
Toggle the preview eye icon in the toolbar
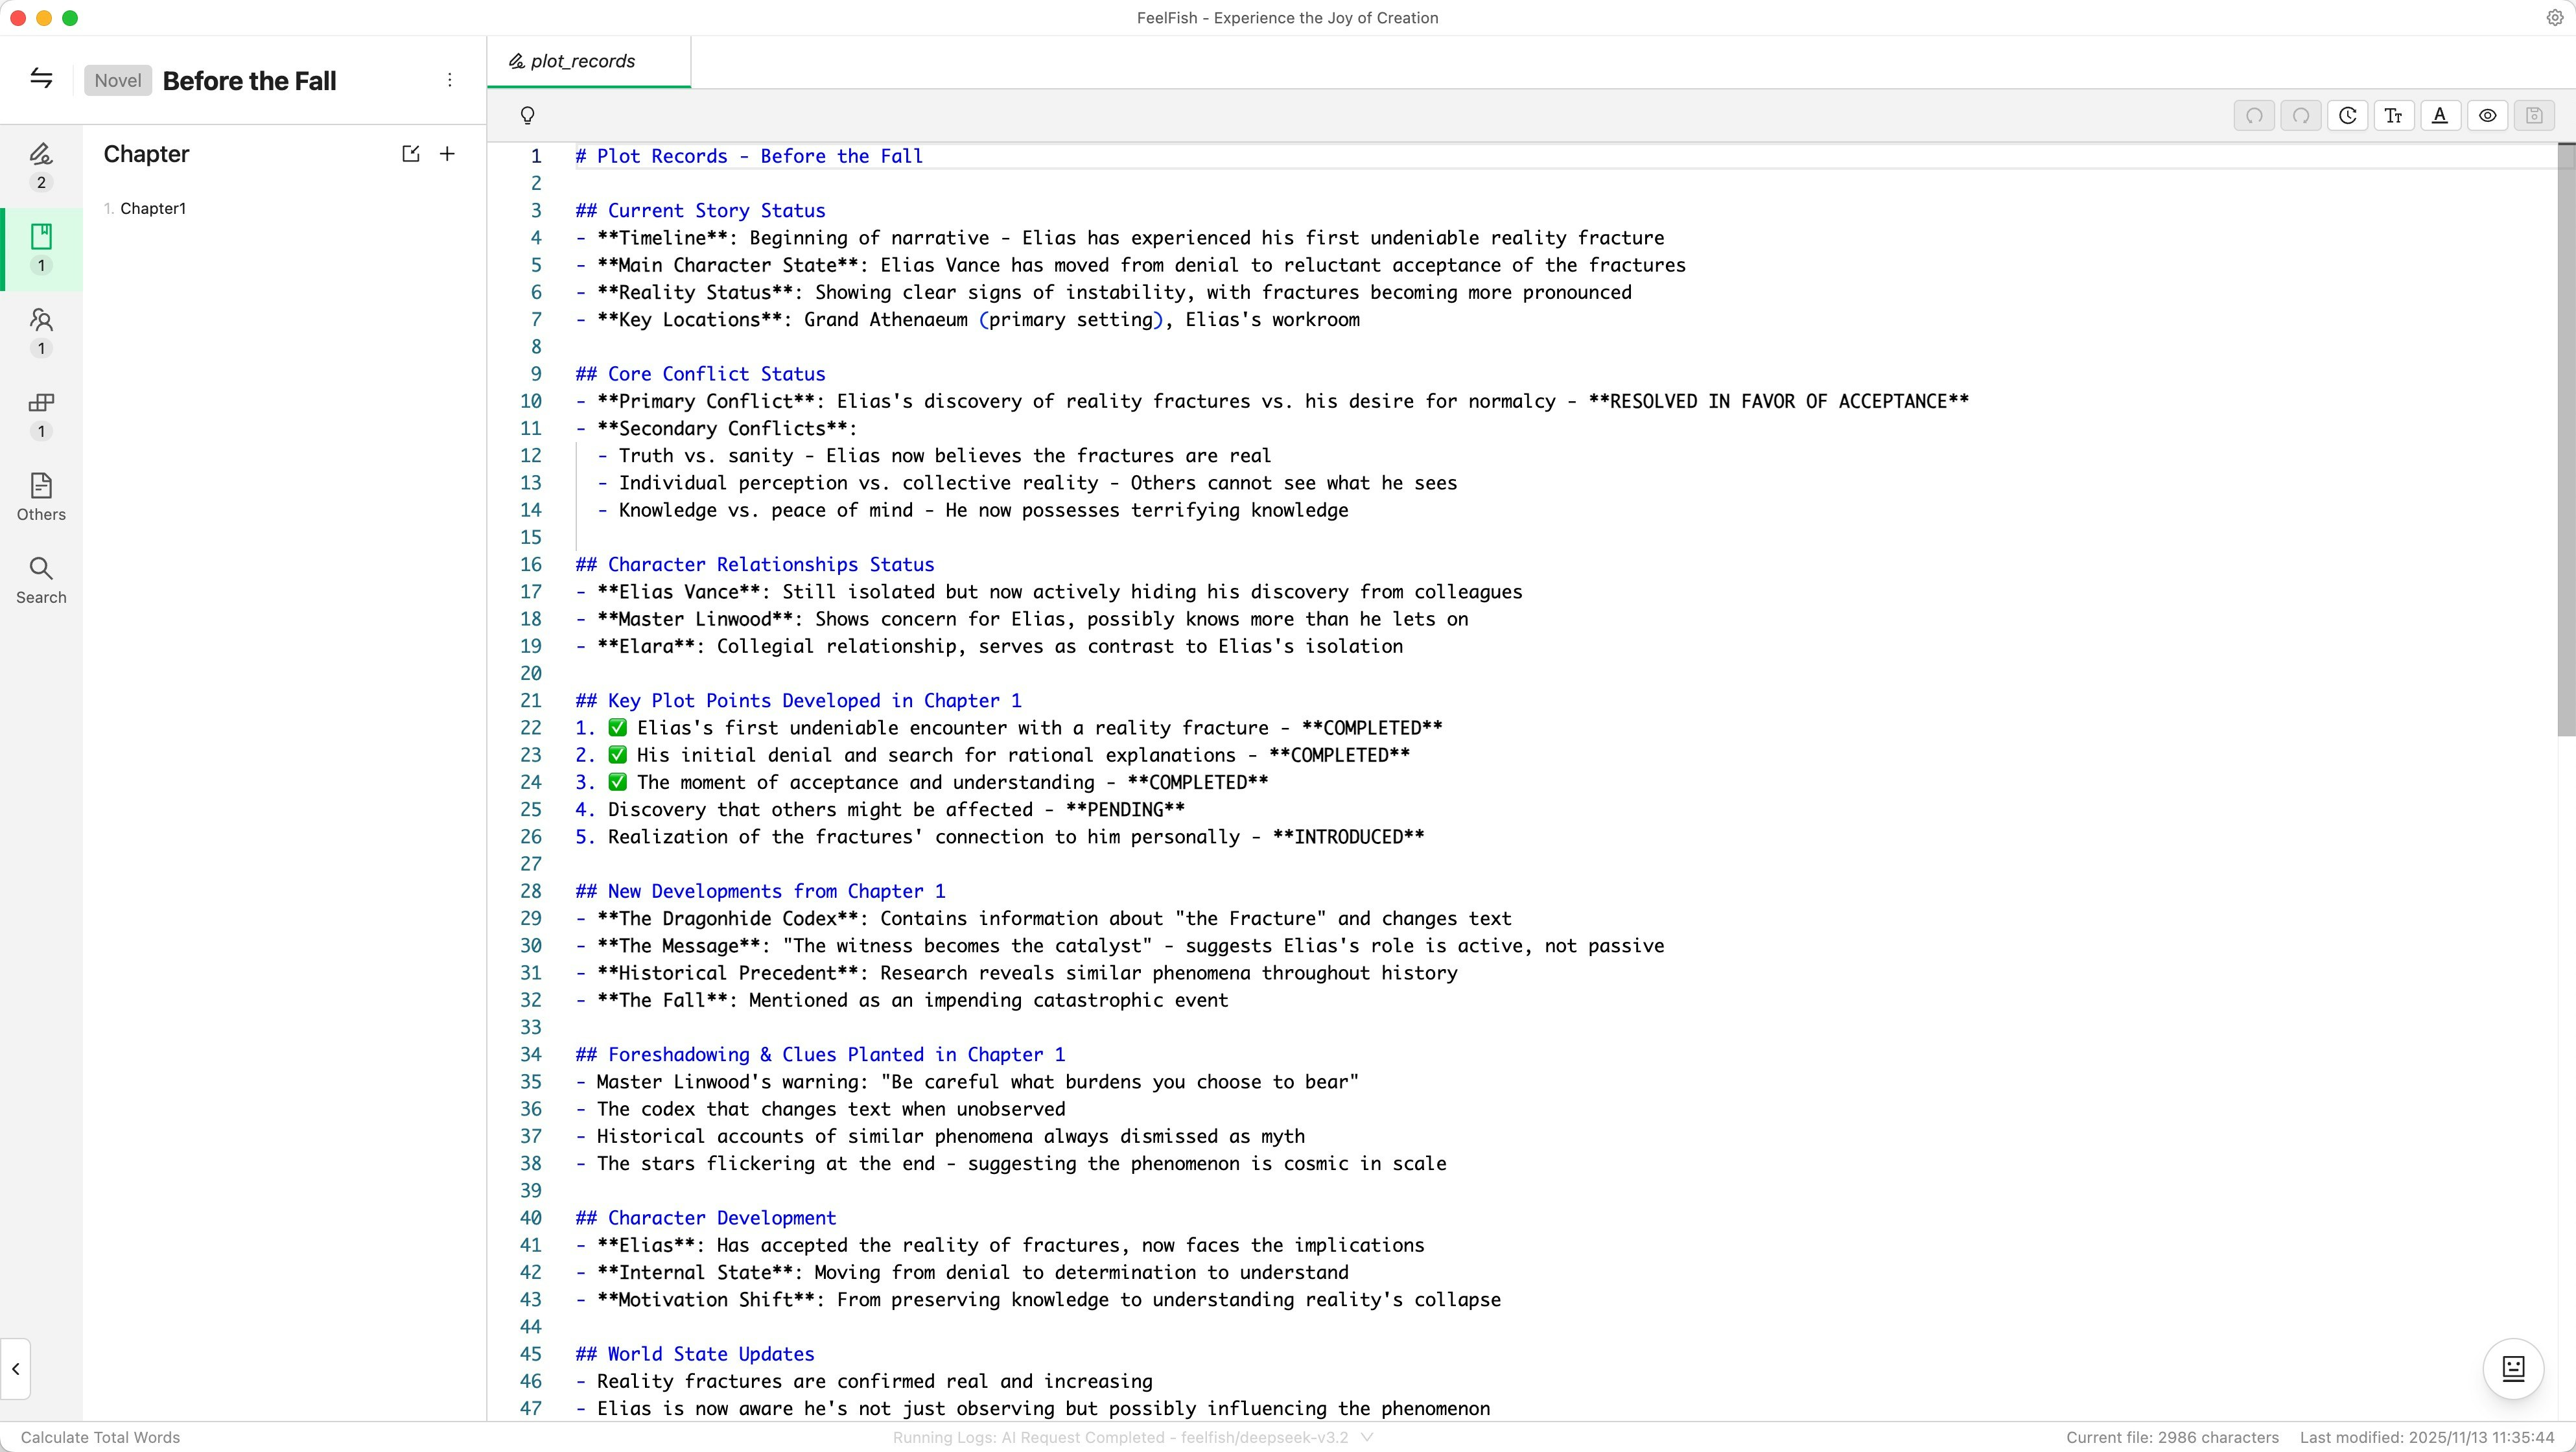click(x=2488, y=115)
